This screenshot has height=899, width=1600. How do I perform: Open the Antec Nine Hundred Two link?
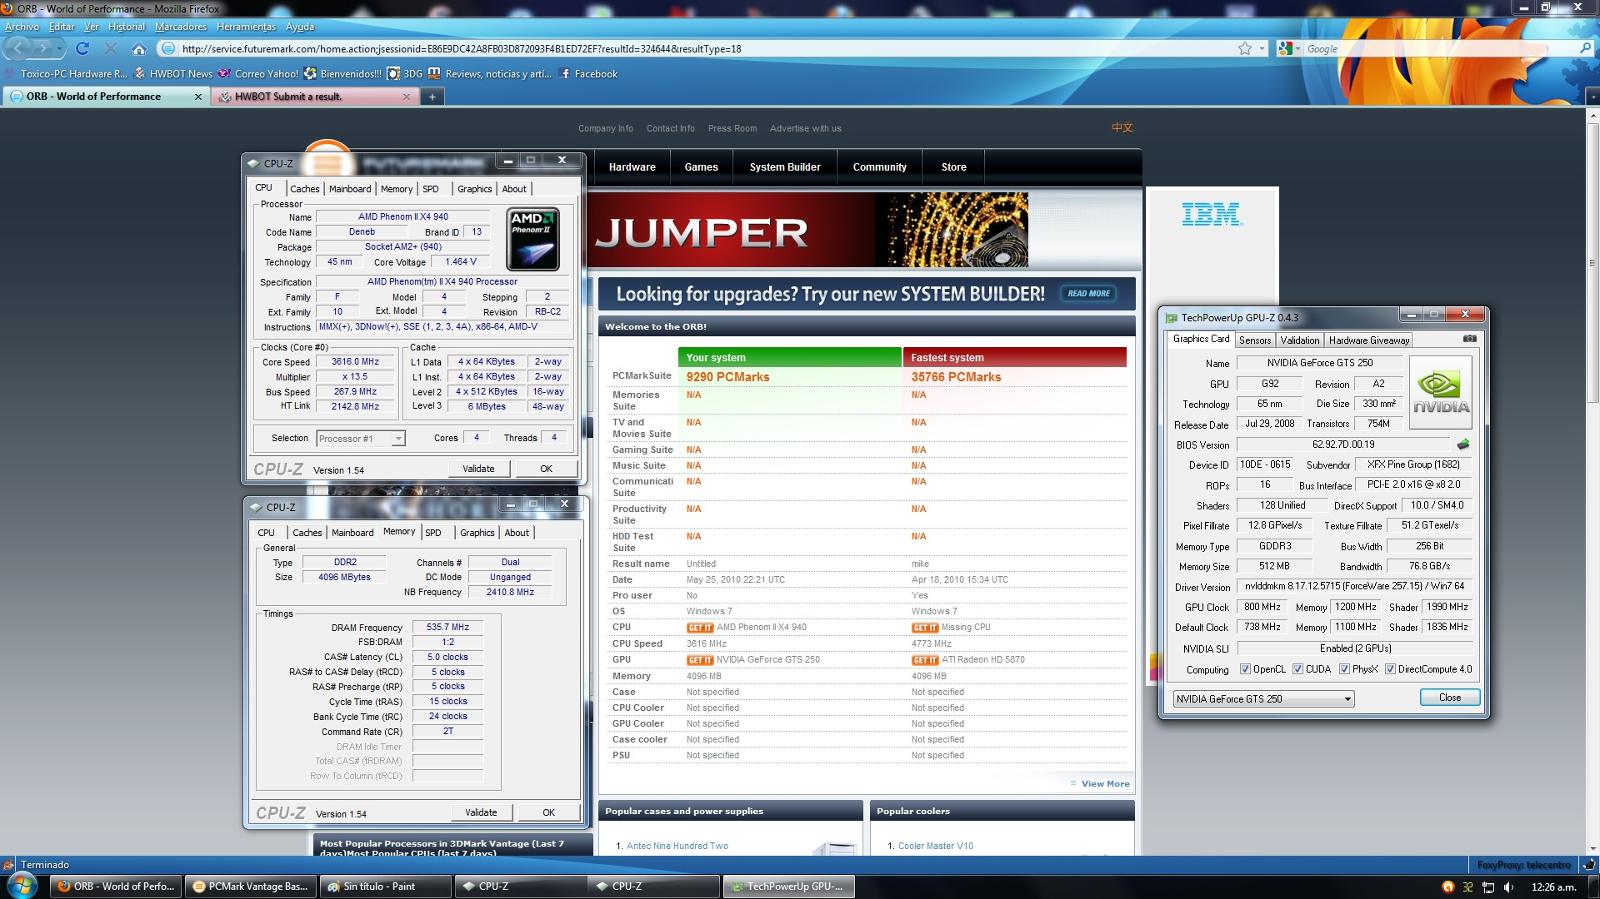(677, 846)
